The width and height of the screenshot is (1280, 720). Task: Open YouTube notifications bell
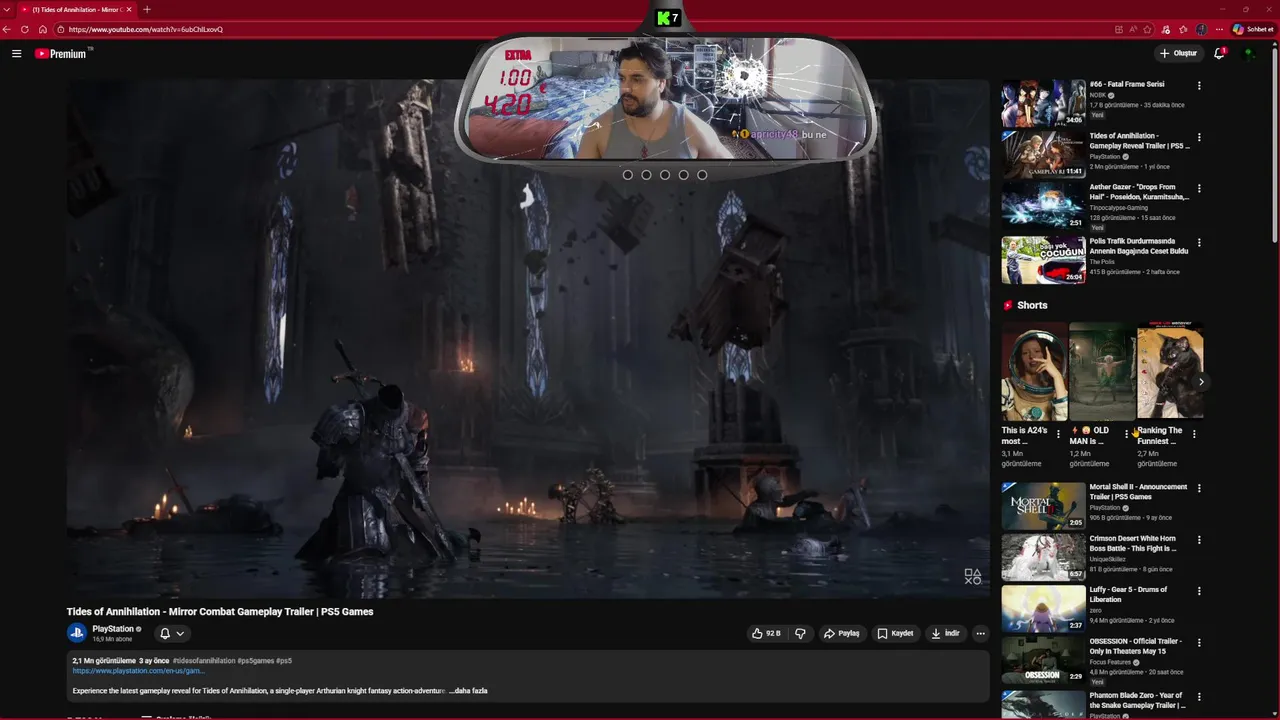point(1219,53)
